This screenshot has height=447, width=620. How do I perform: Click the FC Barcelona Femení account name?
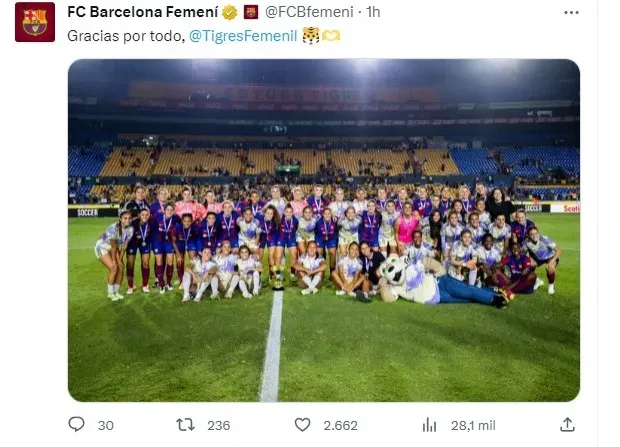coord(142,13)
